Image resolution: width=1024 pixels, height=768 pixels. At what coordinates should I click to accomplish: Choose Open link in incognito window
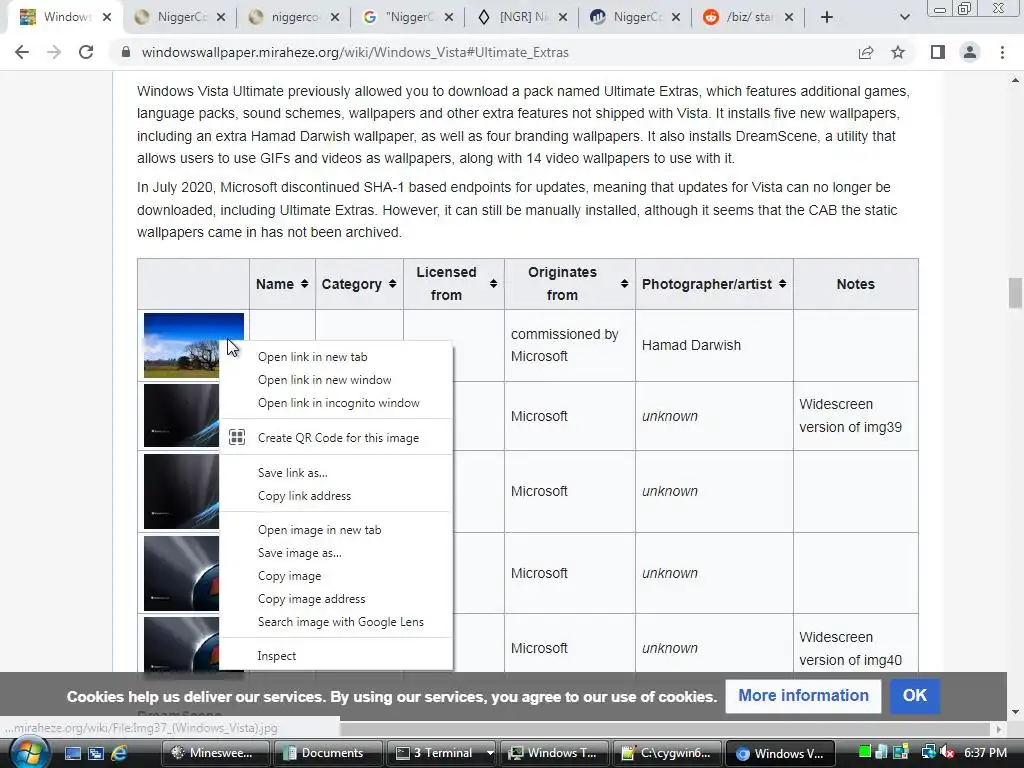[x=336, y=403]
